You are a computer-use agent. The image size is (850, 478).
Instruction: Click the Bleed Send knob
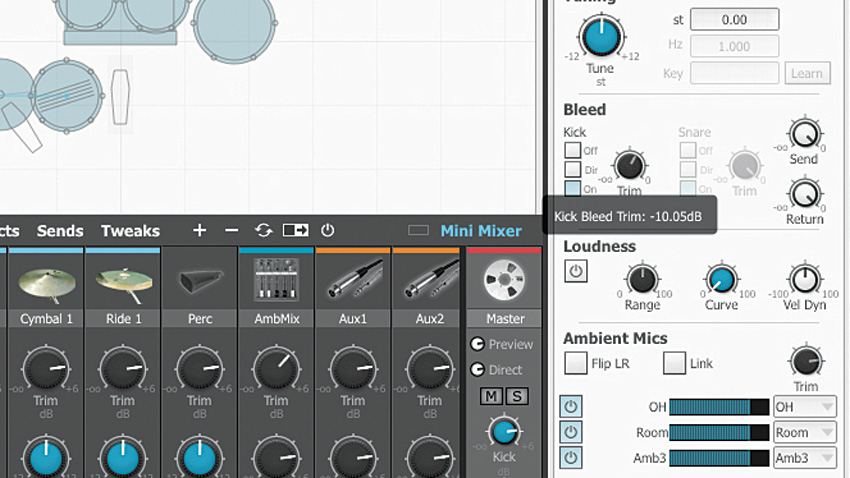805,133
